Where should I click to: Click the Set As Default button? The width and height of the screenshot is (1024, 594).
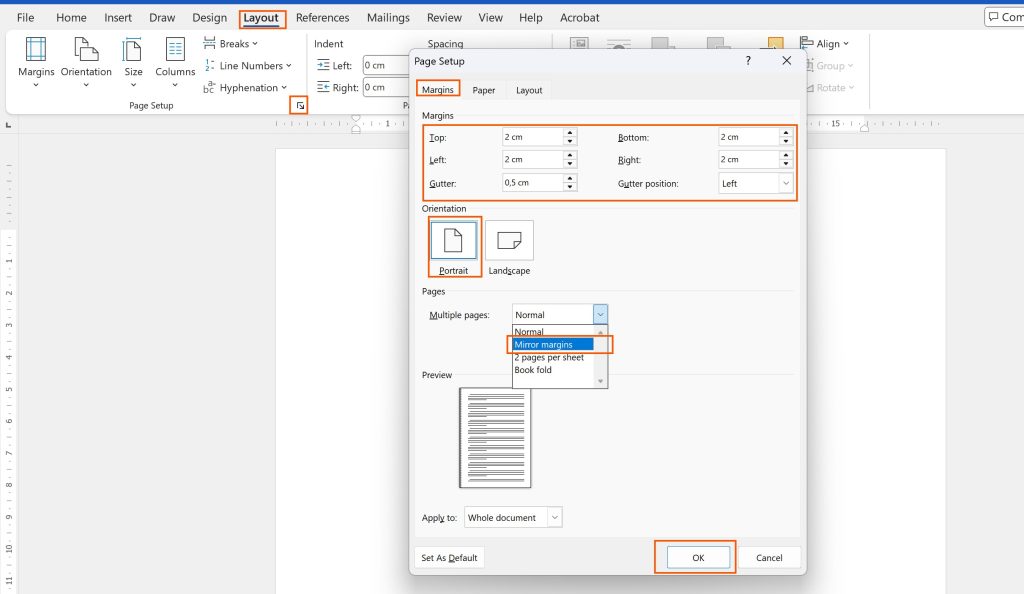(x=448, y=557)
